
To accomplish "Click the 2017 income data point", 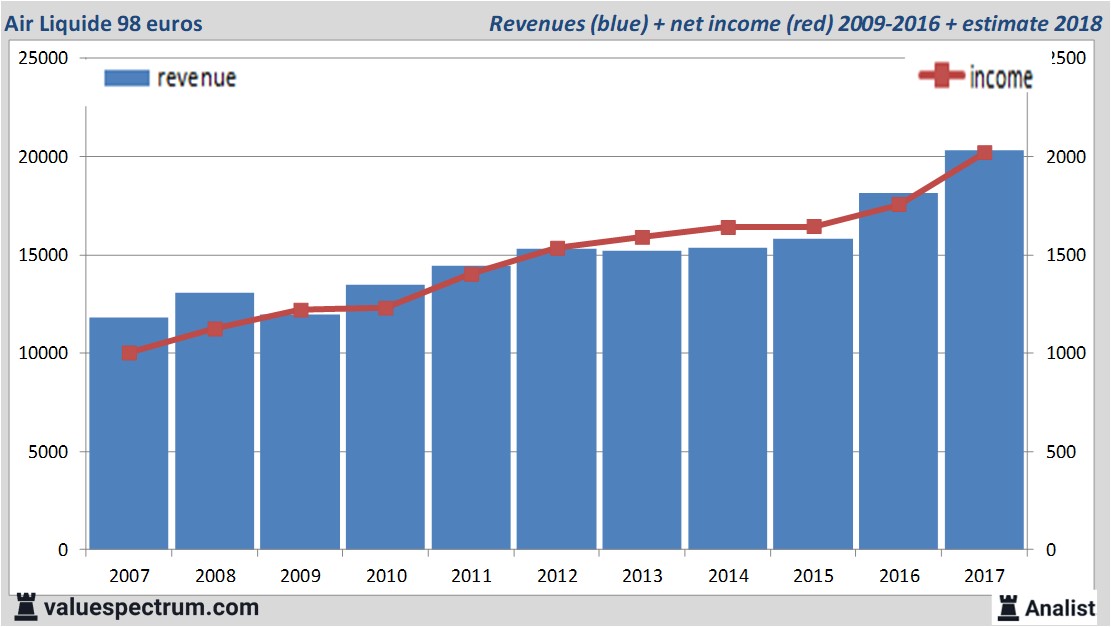I will (x=984, y=153).
